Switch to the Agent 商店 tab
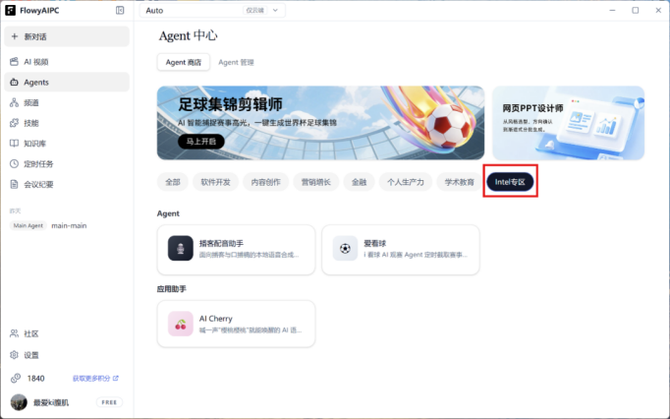 tap(183, 62)
